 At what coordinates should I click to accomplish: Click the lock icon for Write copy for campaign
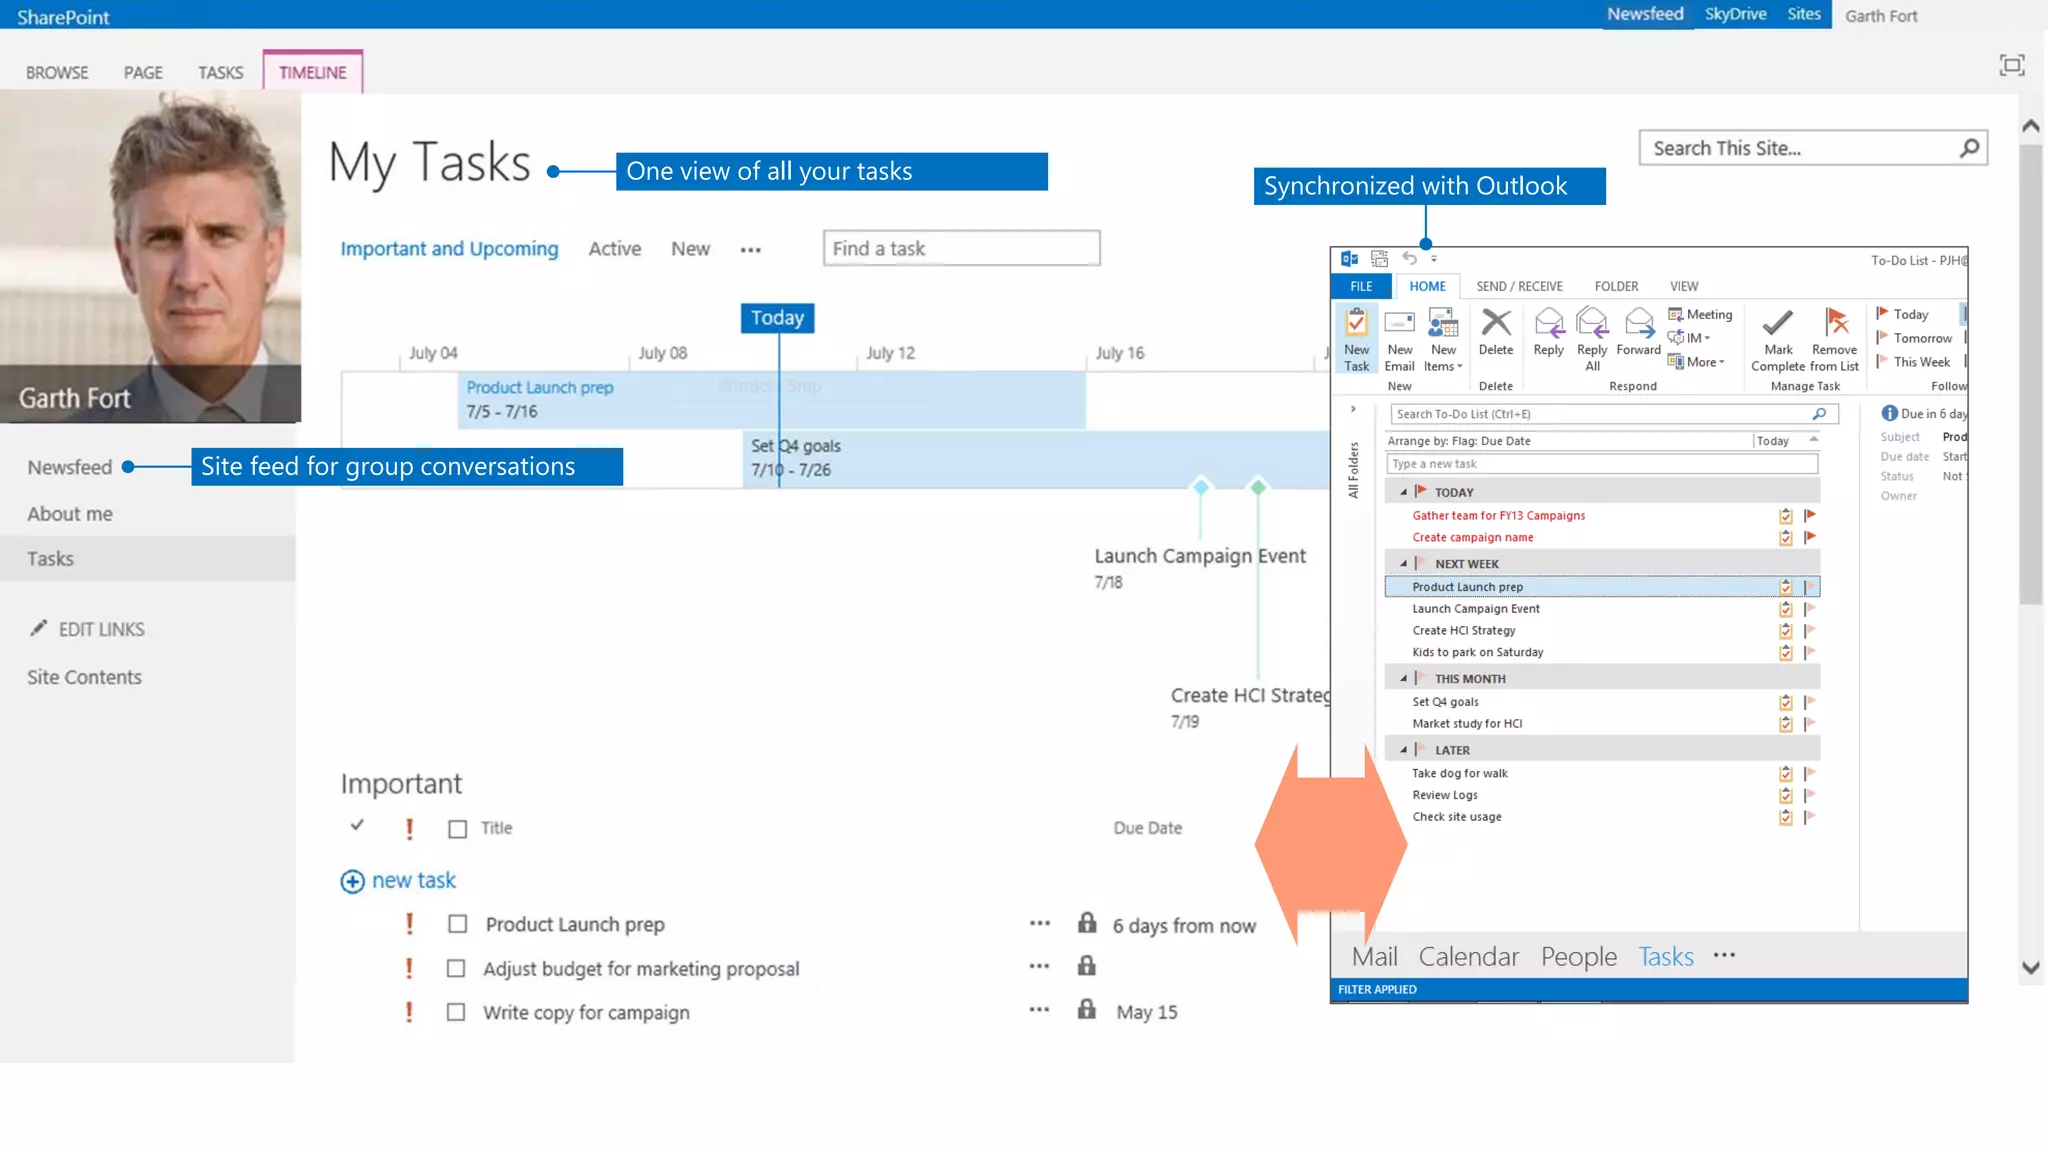pyautogui.click(x=1087, y=1009)
